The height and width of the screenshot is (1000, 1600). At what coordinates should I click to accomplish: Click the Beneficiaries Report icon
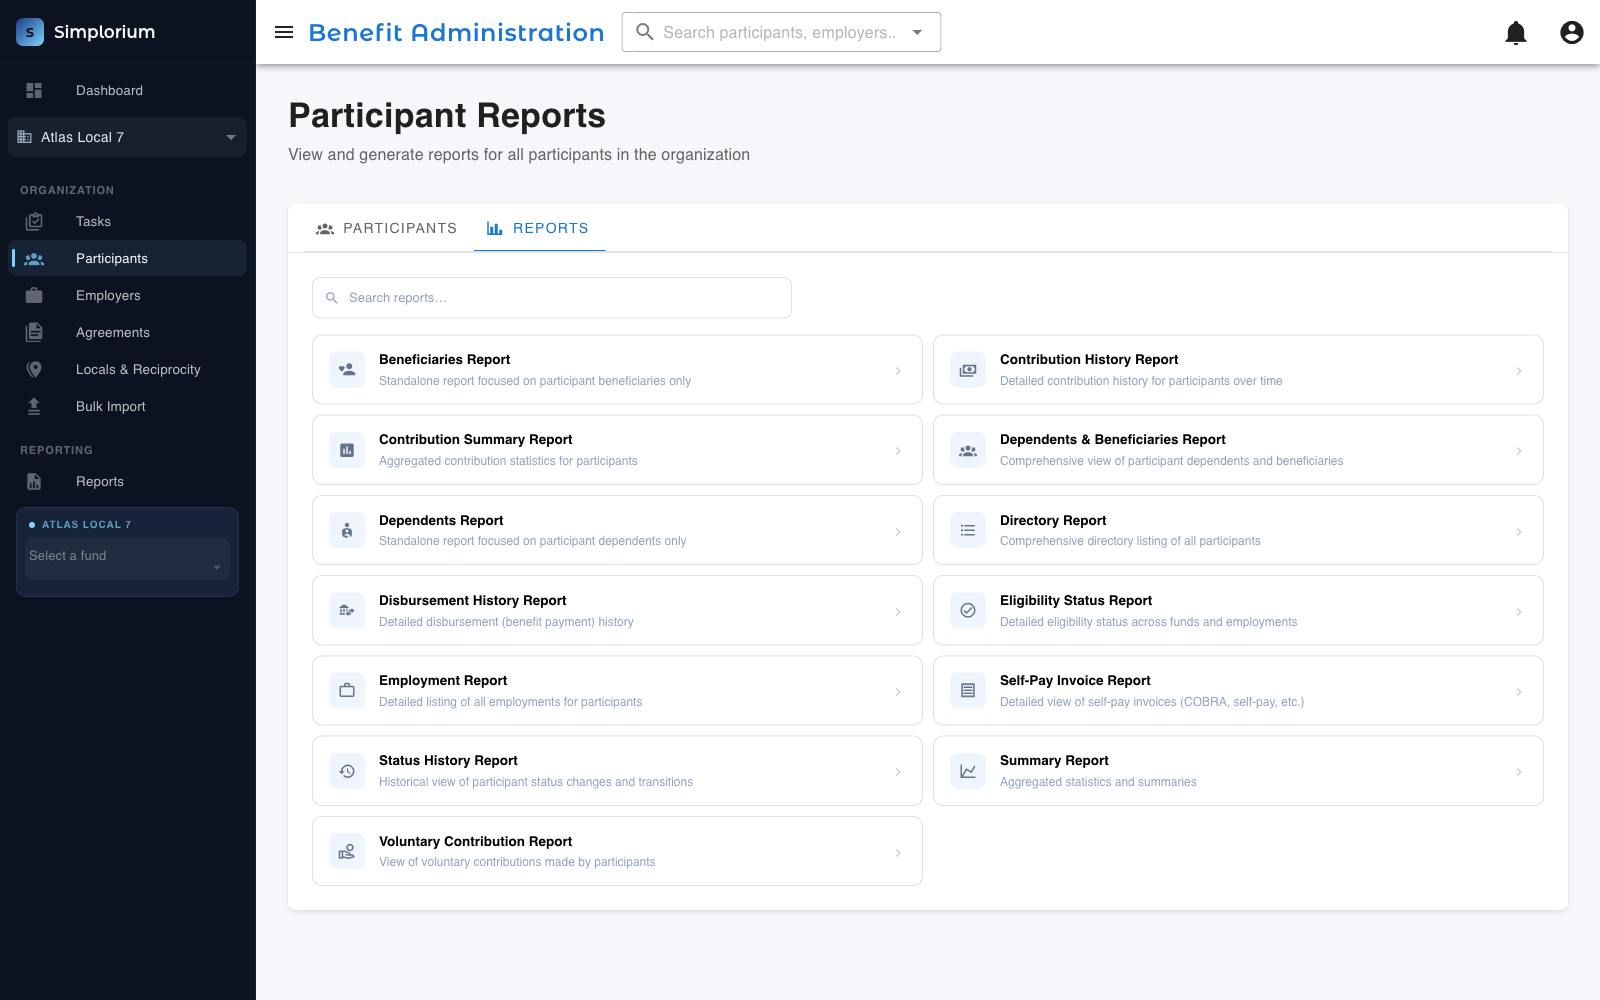click(x=347, y=370)
